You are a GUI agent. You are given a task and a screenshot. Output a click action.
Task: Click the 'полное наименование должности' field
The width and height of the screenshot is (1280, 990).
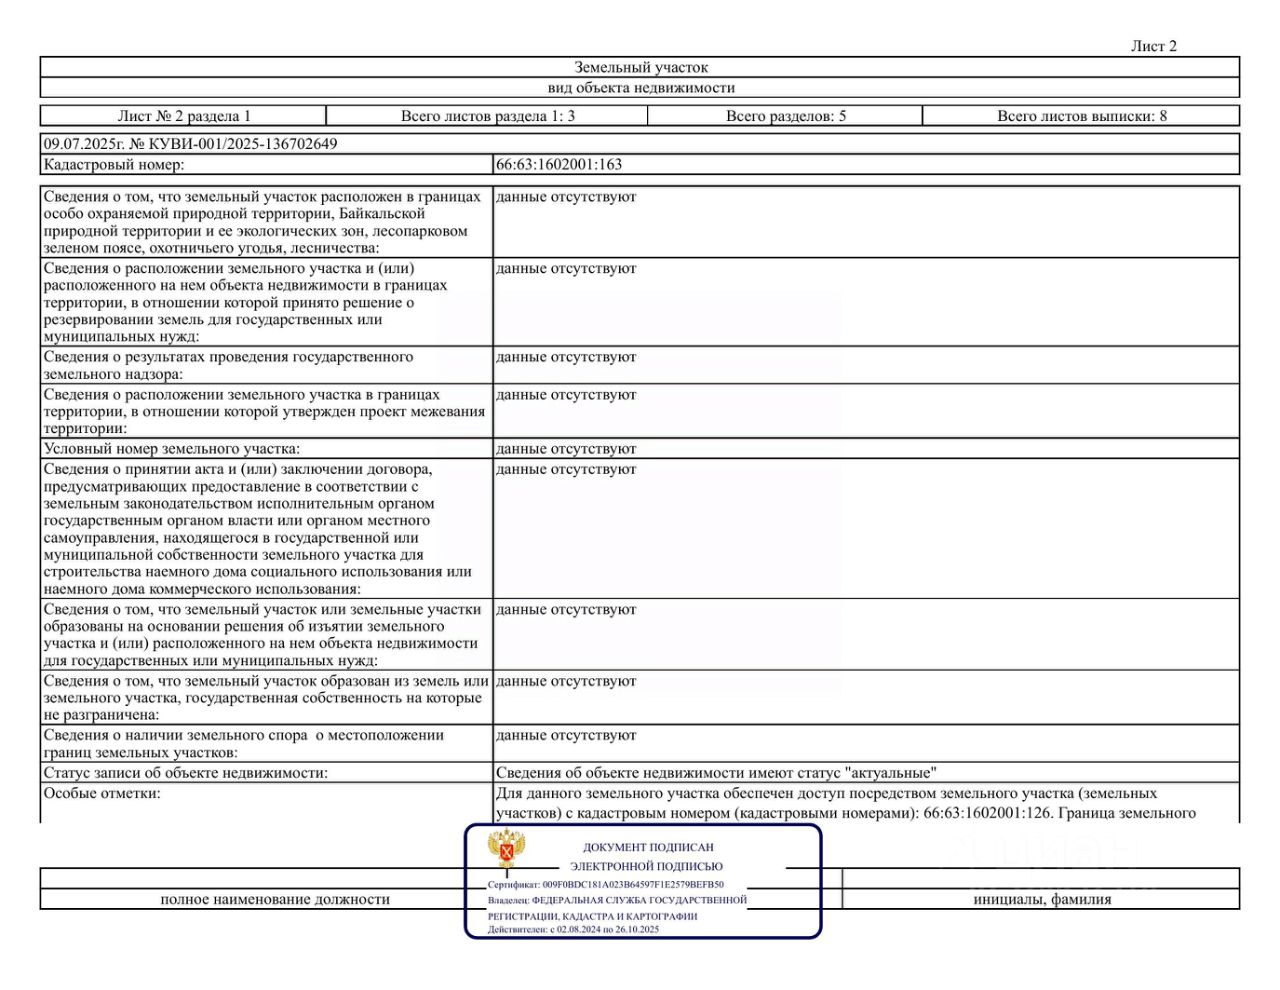[x=275, y=899]
